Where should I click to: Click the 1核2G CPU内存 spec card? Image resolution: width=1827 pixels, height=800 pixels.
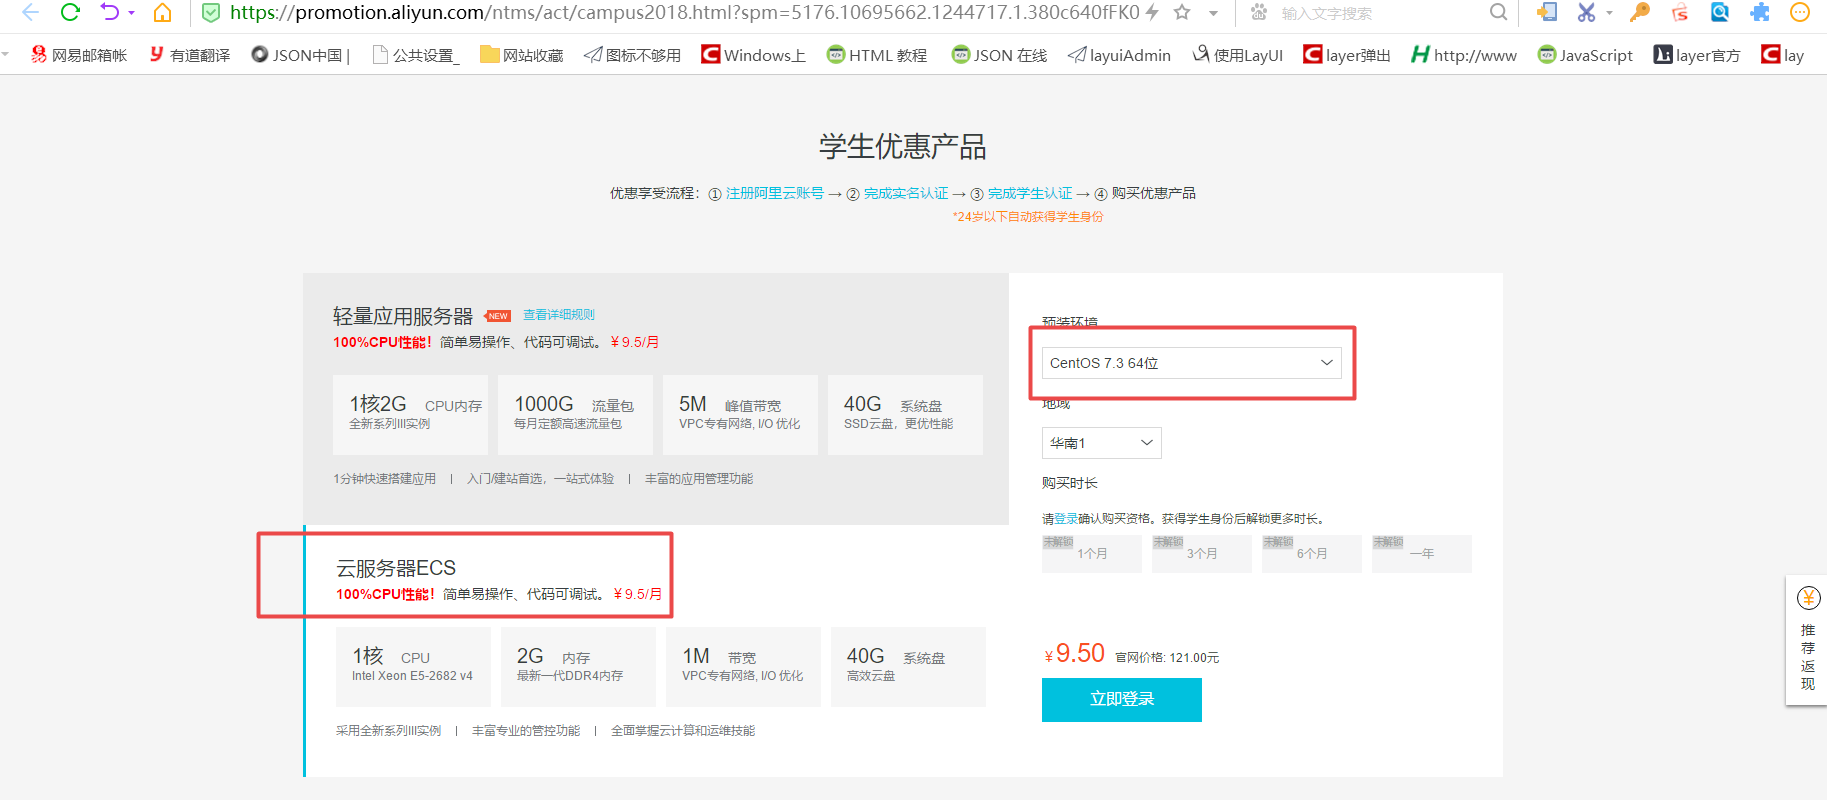[410, 415]
